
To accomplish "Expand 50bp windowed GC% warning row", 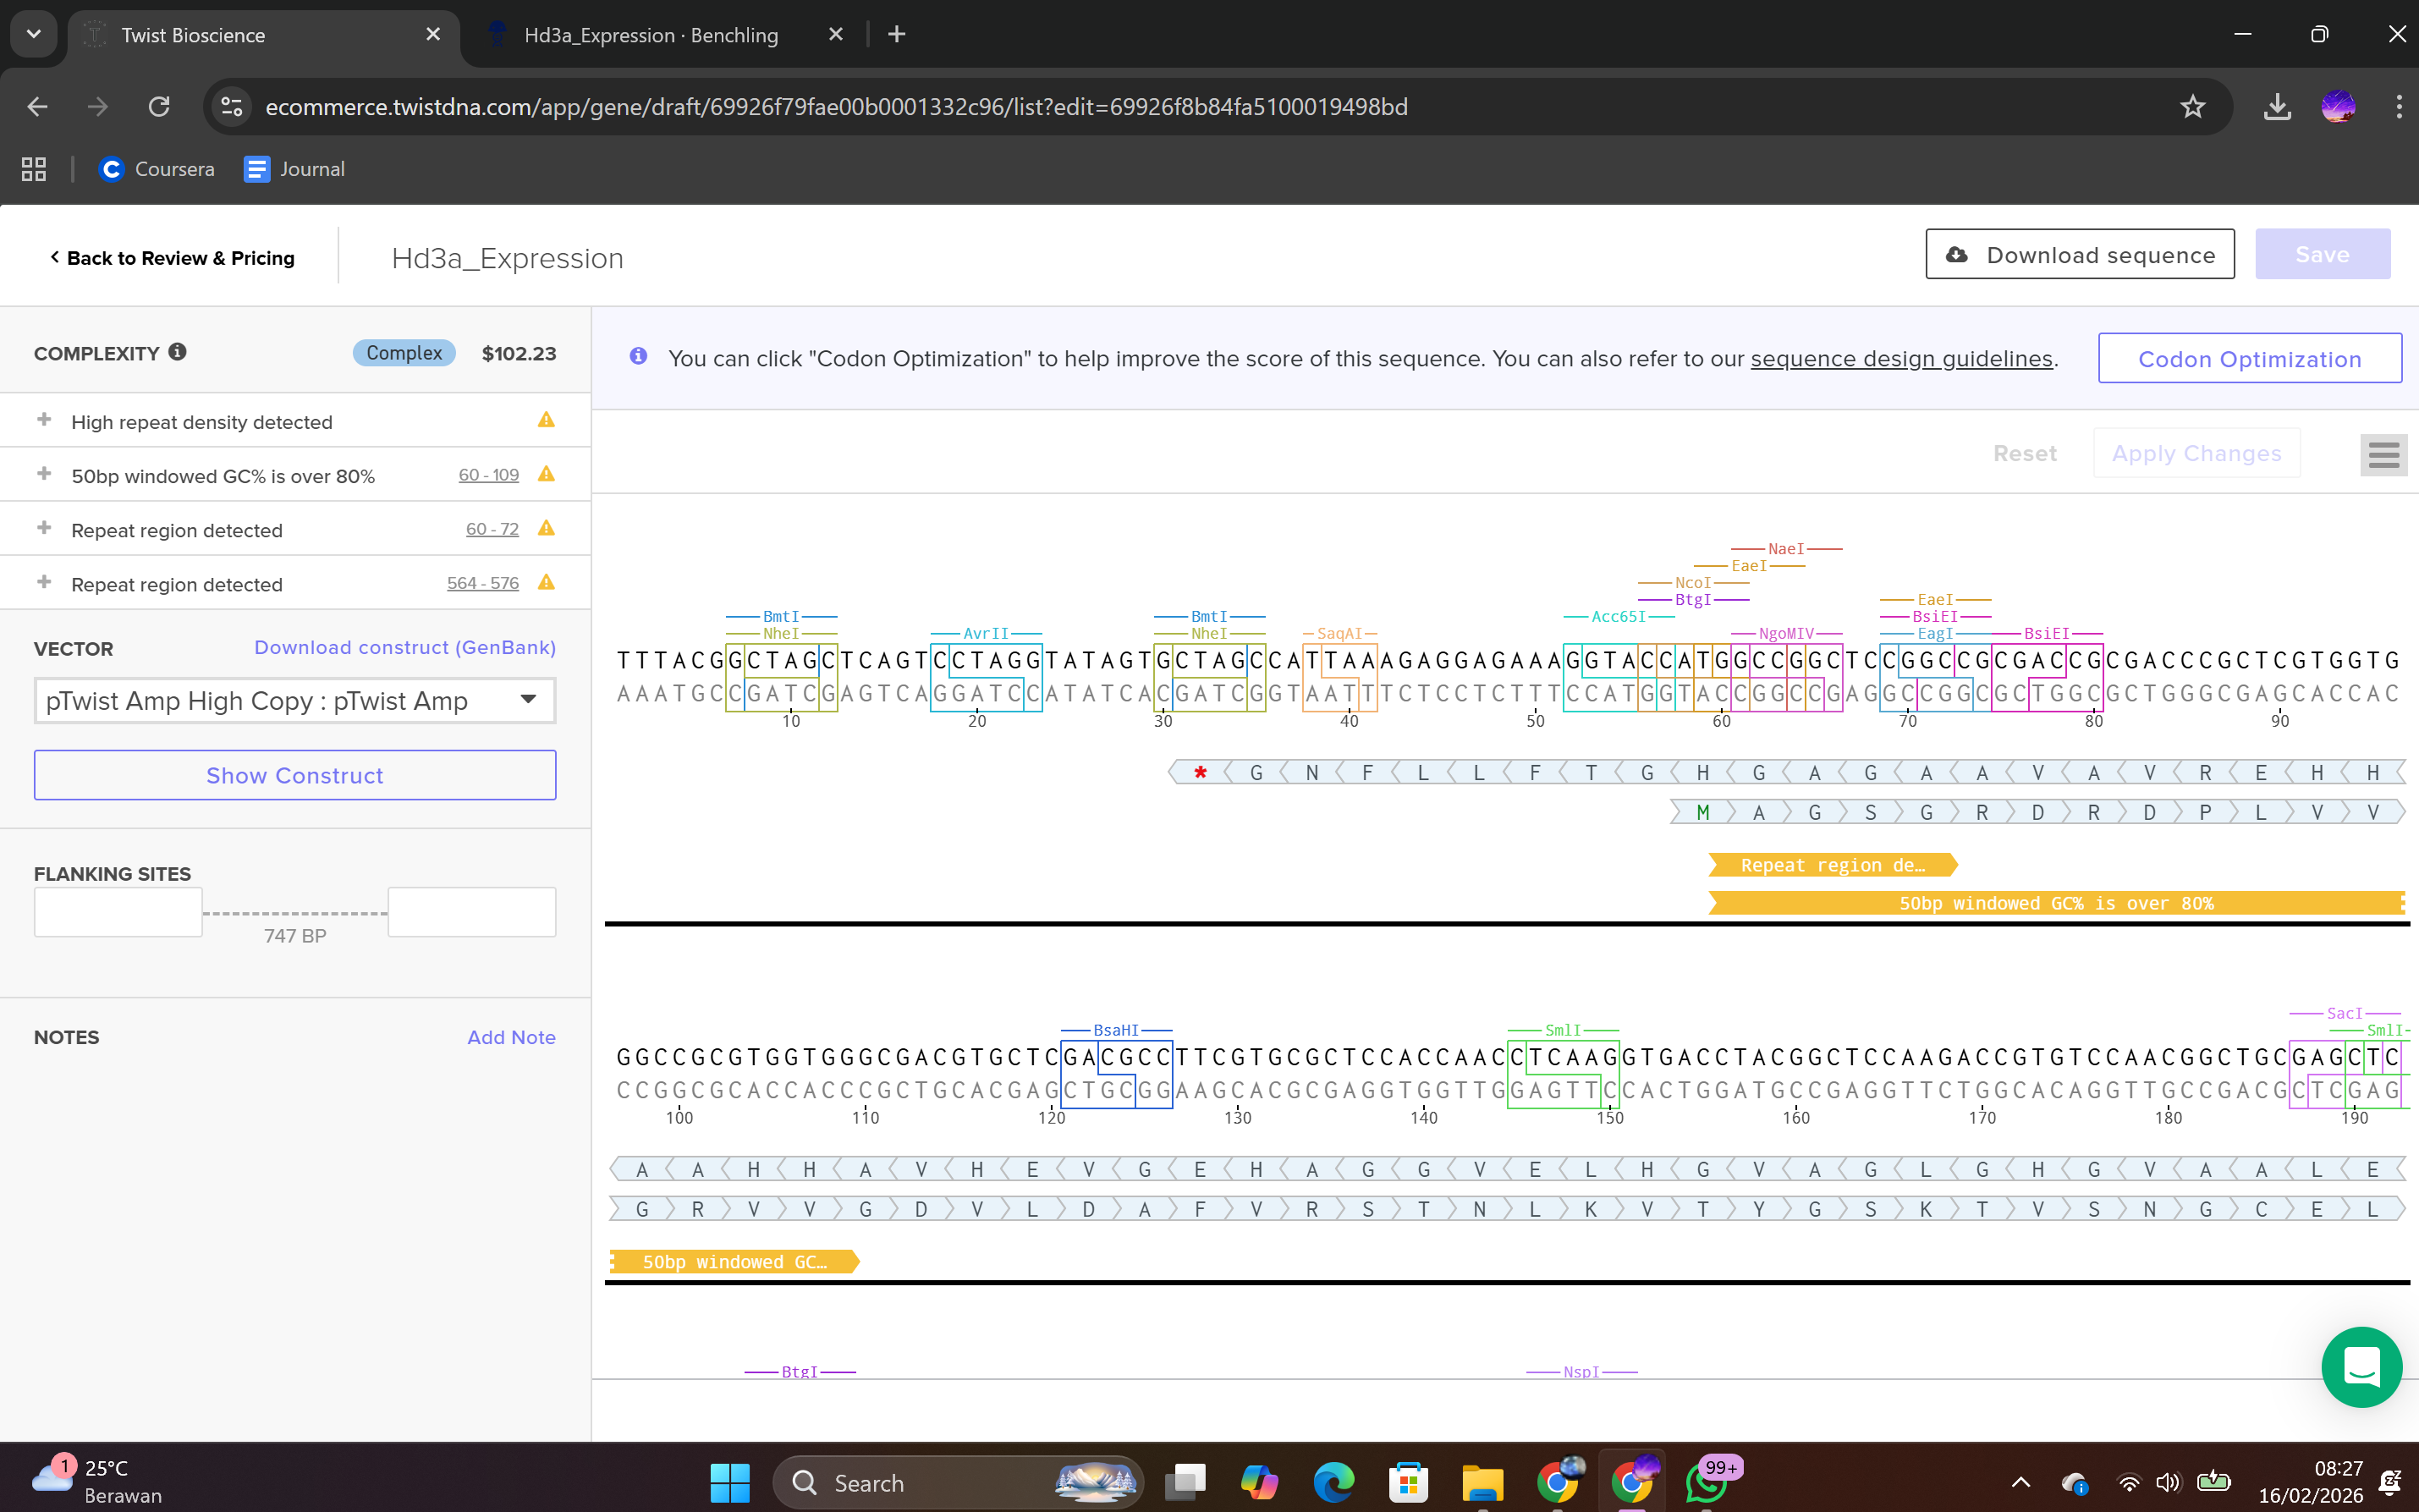I will tap(44, 474).
